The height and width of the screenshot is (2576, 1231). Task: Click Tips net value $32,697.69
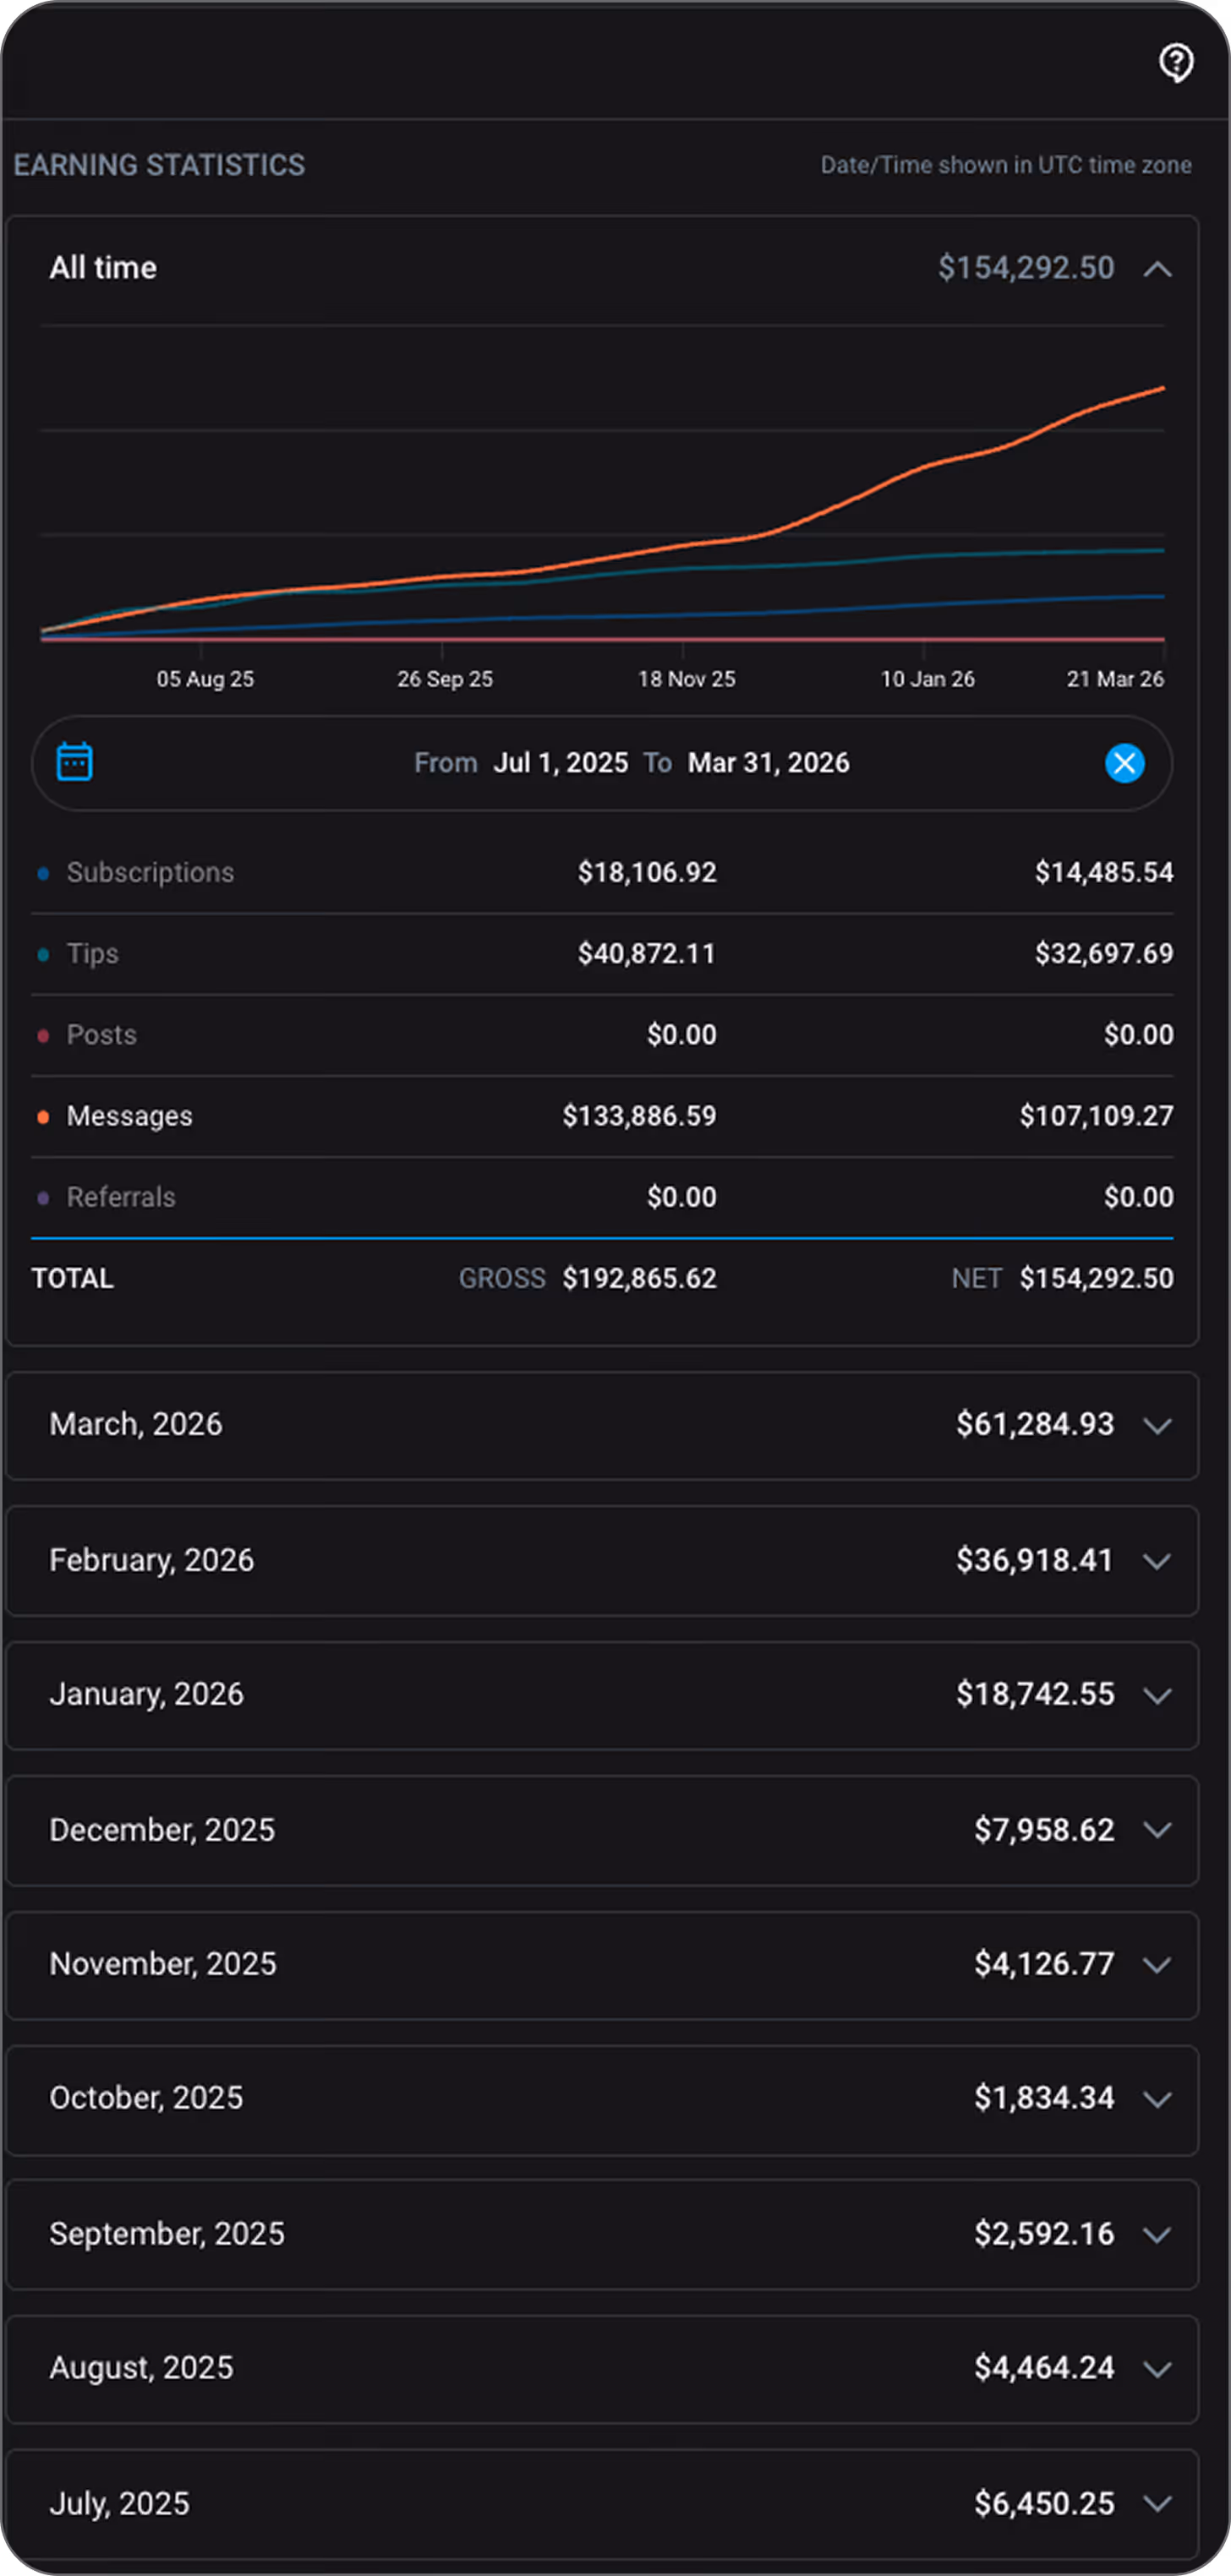pos(1104,953)
